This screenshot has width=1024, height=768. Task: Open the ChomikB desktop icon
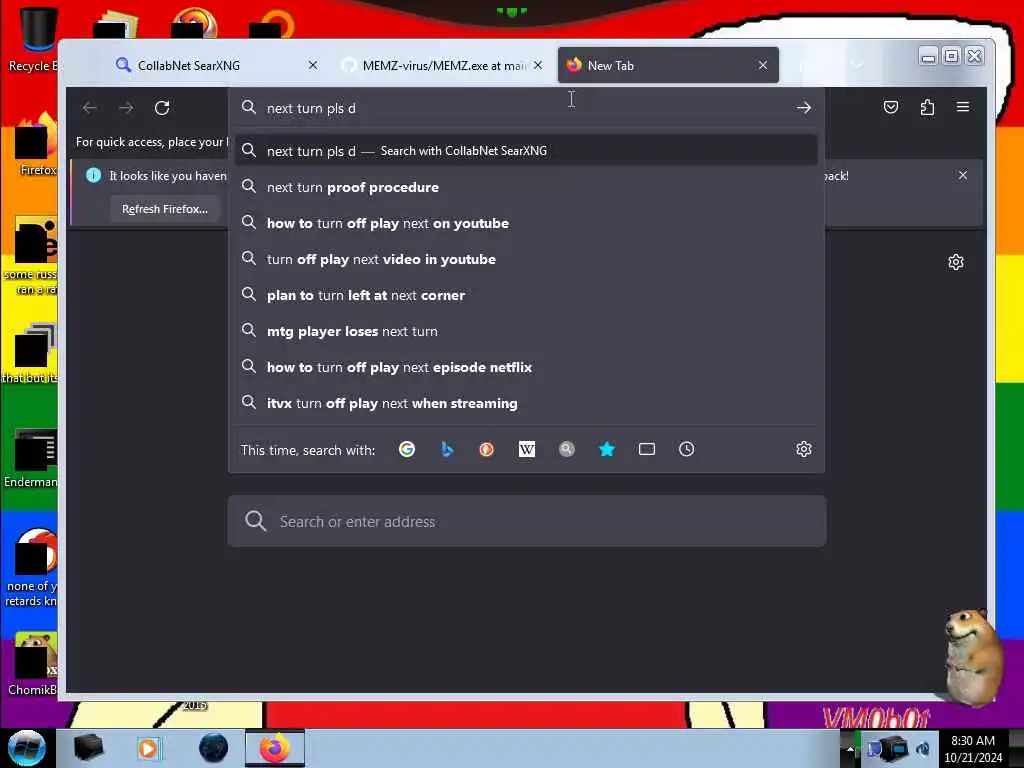33,664
